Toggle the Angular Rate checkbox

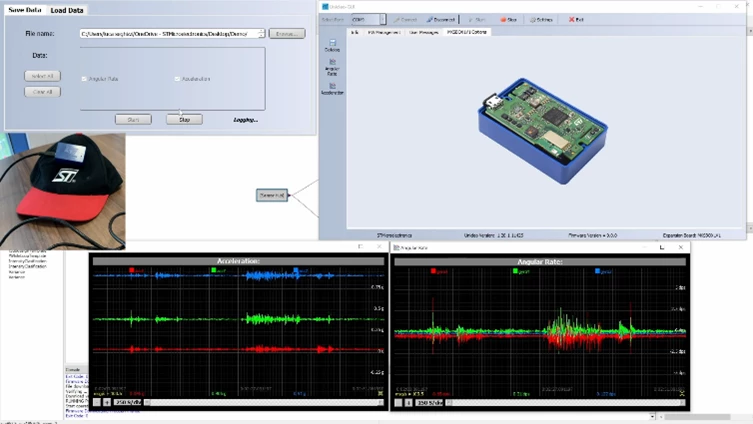(x=84, y=79)
